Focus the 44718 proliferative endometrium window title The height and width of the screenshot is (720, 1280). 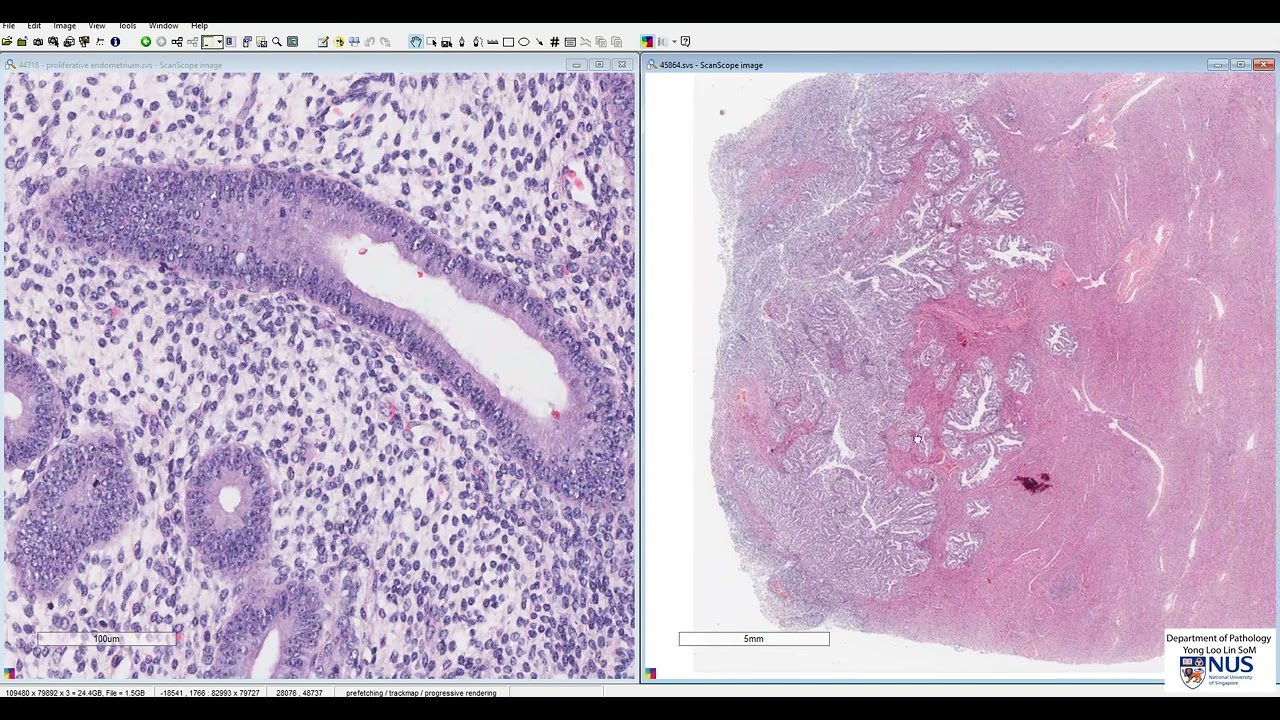[x=120, y=65]
